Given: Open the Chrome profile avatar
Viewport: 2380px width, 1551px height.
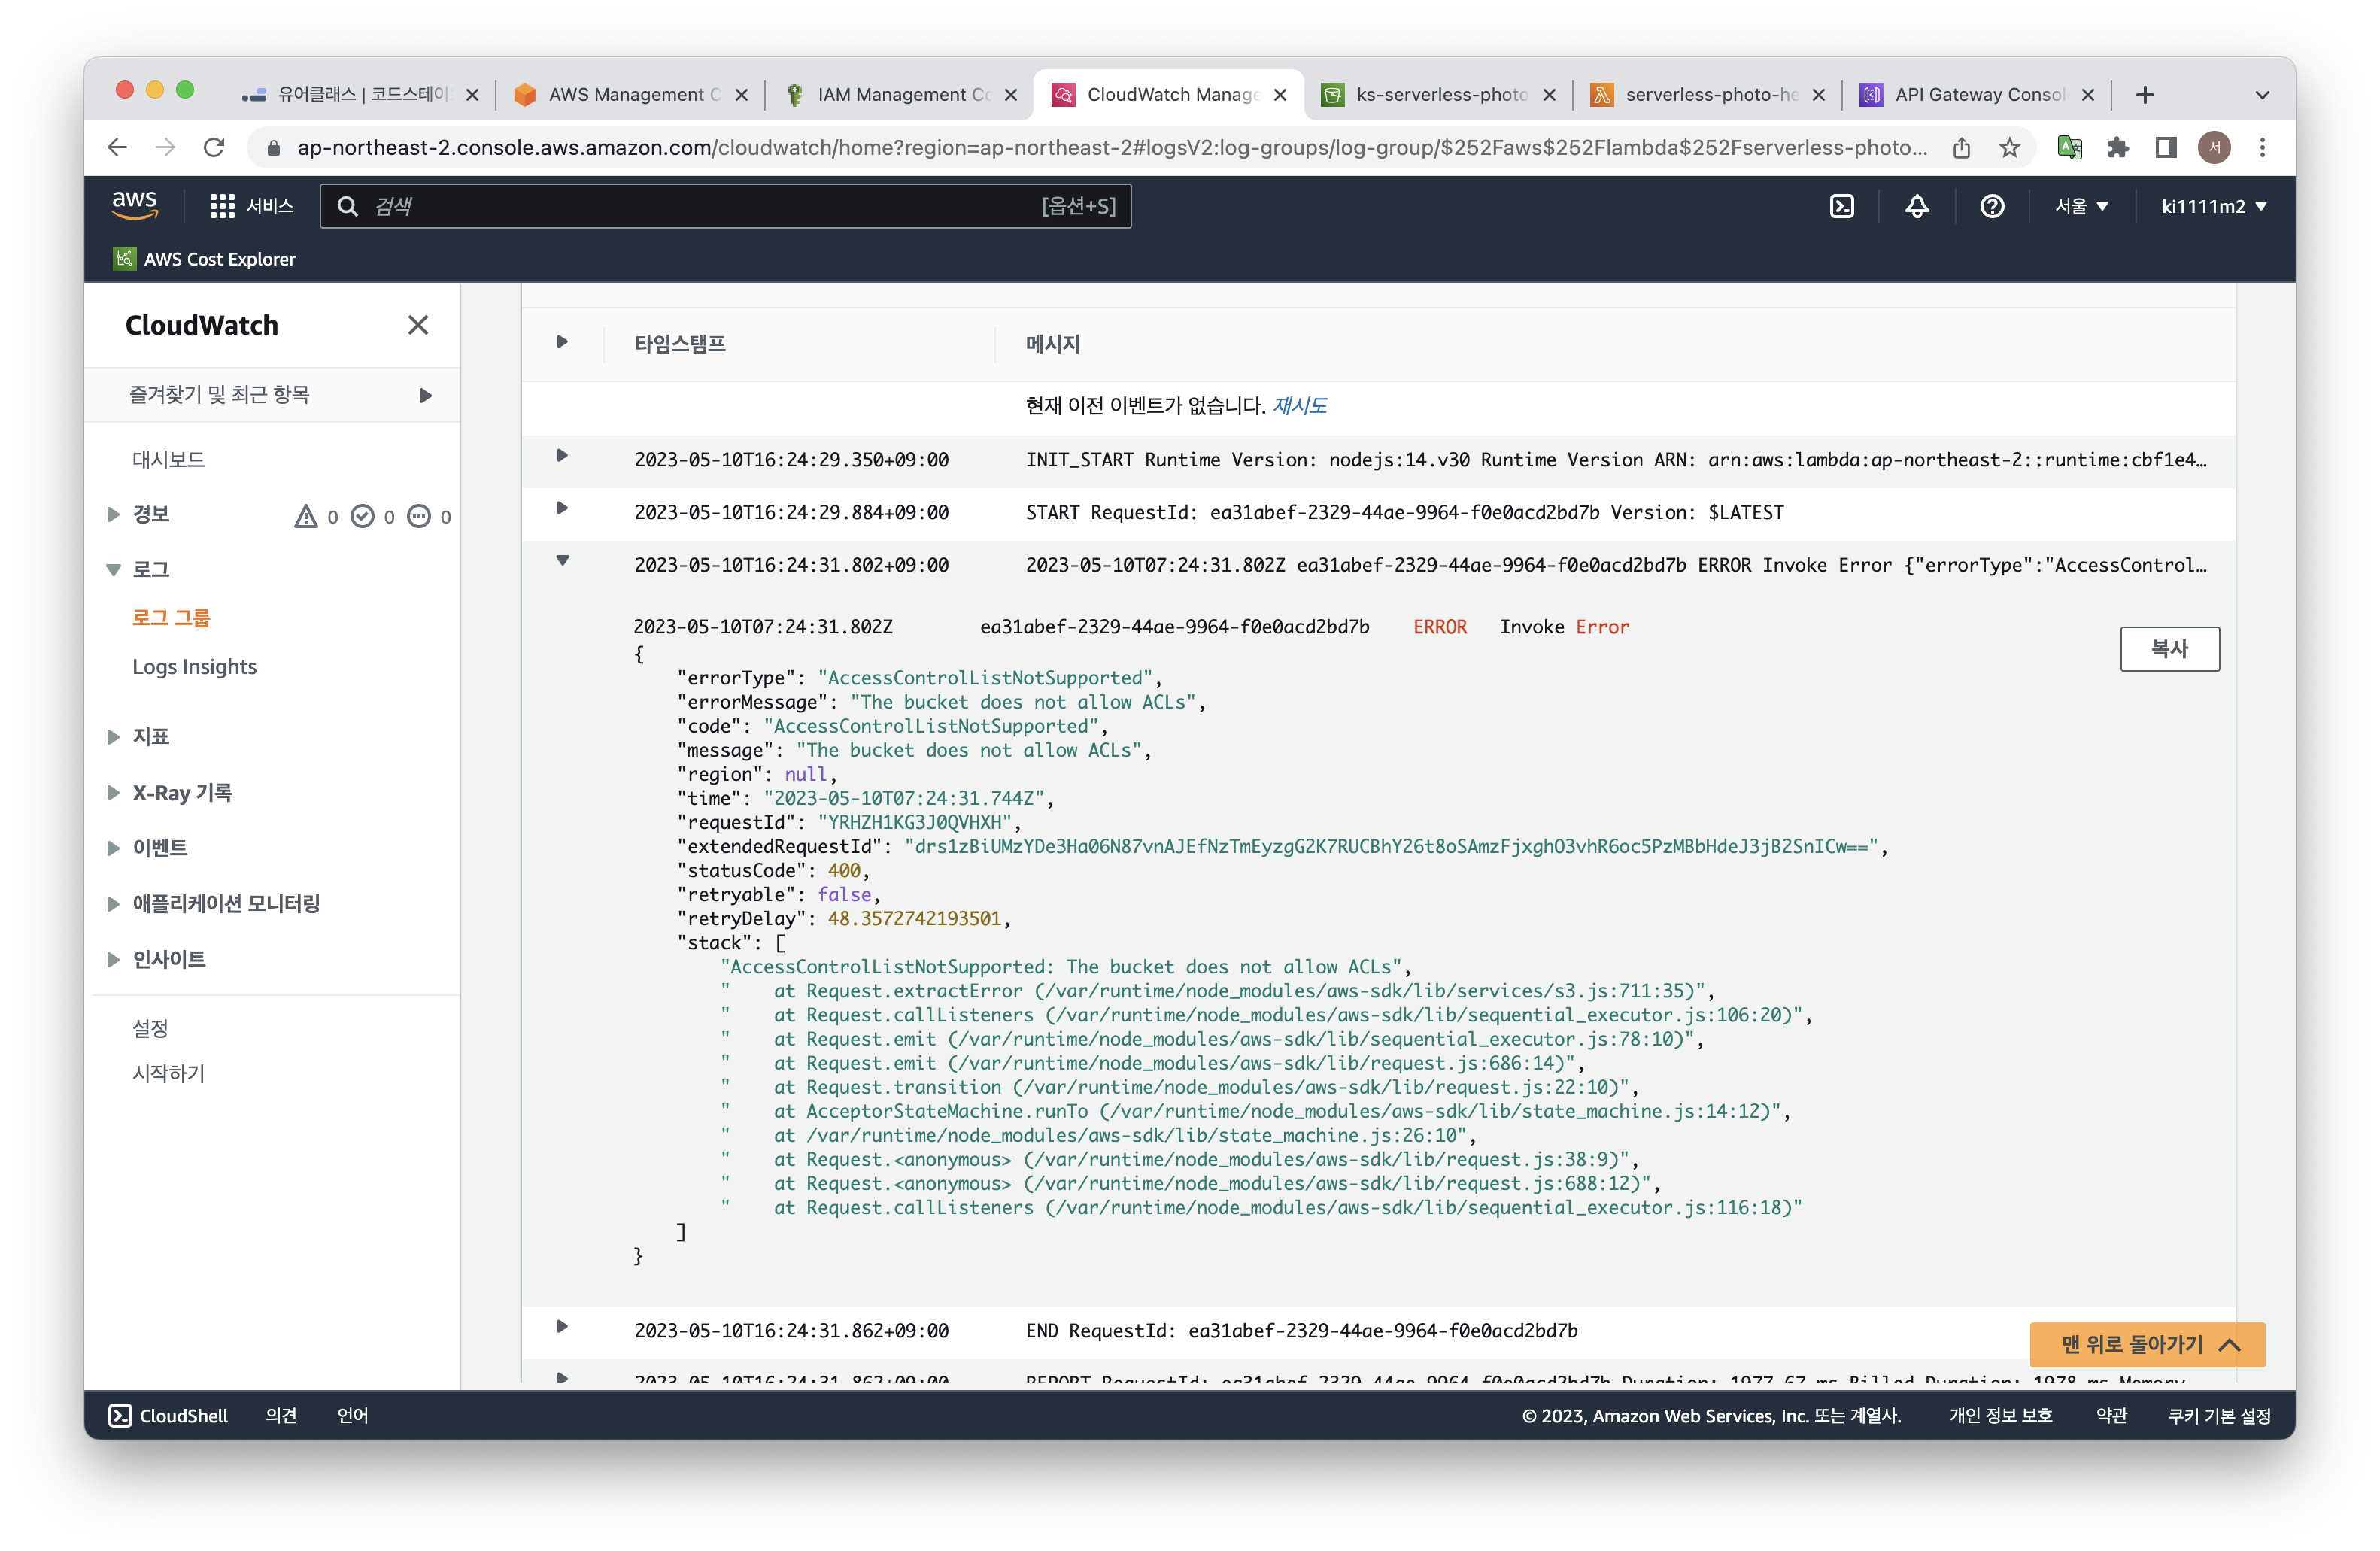Looking at the screenshot, I should [2214, 148].
